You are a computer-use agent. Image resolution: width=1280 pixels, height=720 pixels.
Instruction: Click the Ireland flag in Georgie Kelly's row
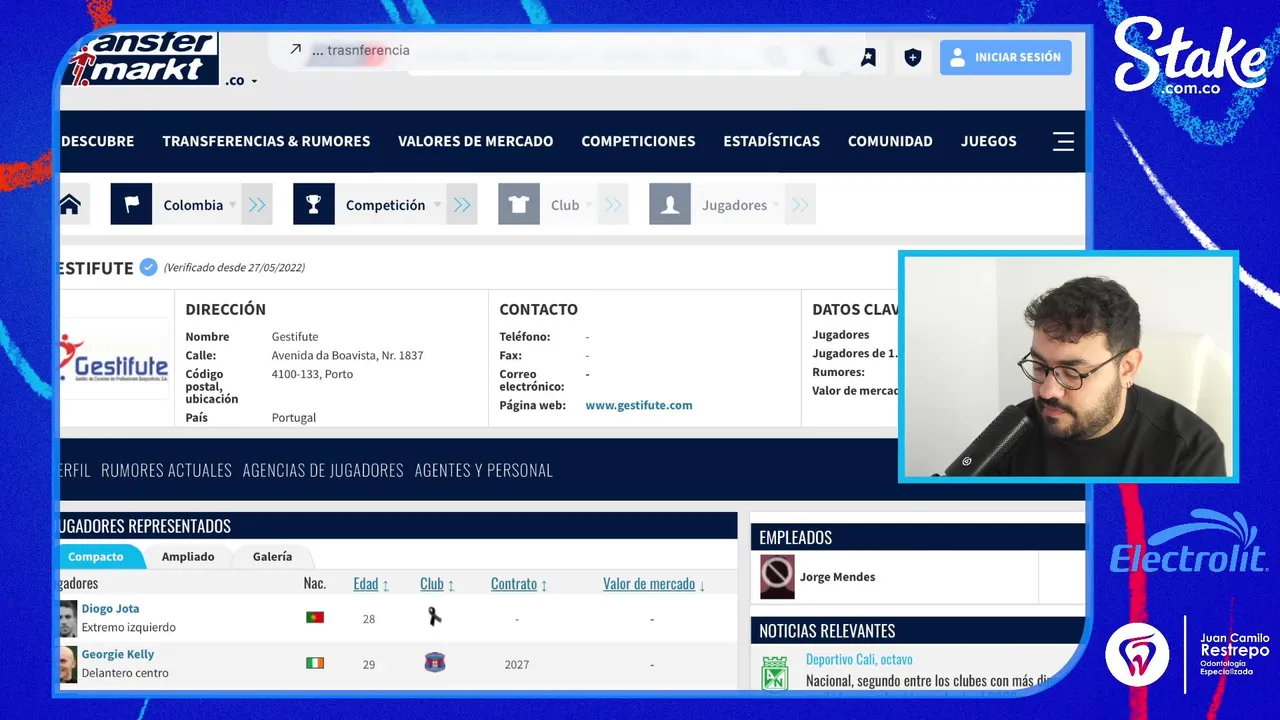[x=315, y=663]
